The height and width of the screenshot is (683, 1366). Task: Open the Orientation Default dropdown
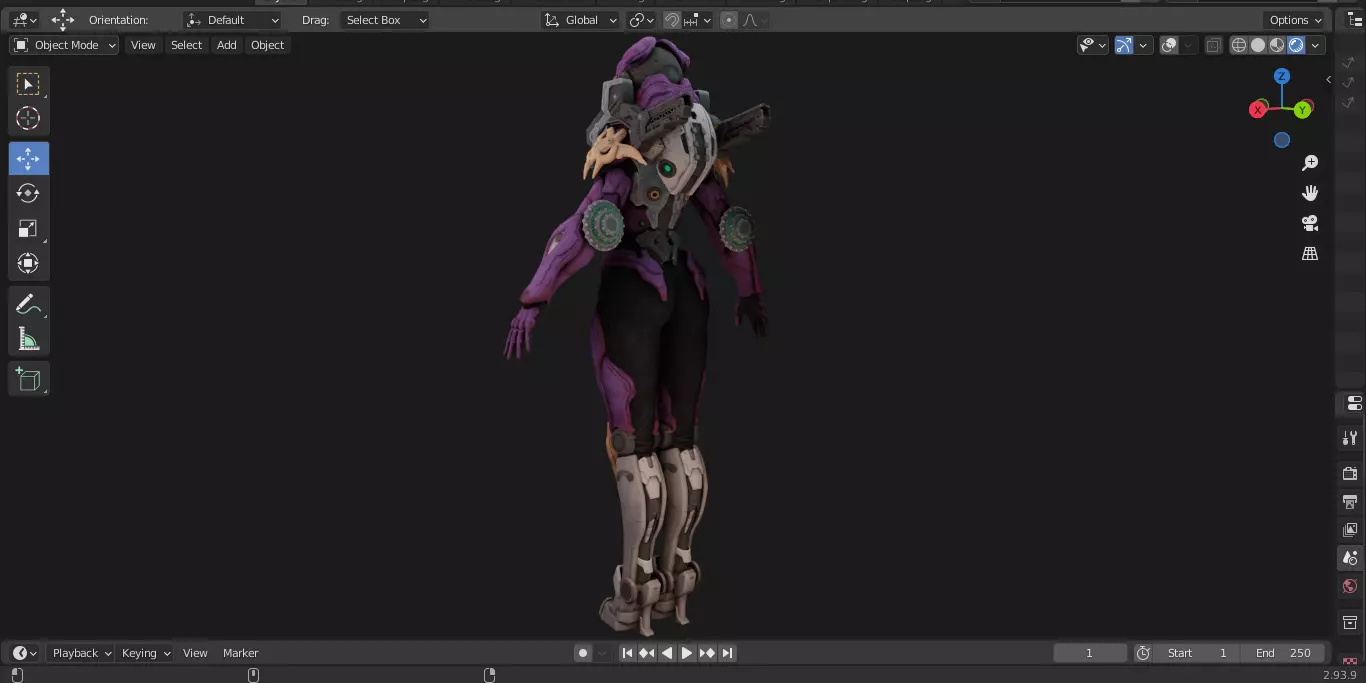(x=233, y=20)
